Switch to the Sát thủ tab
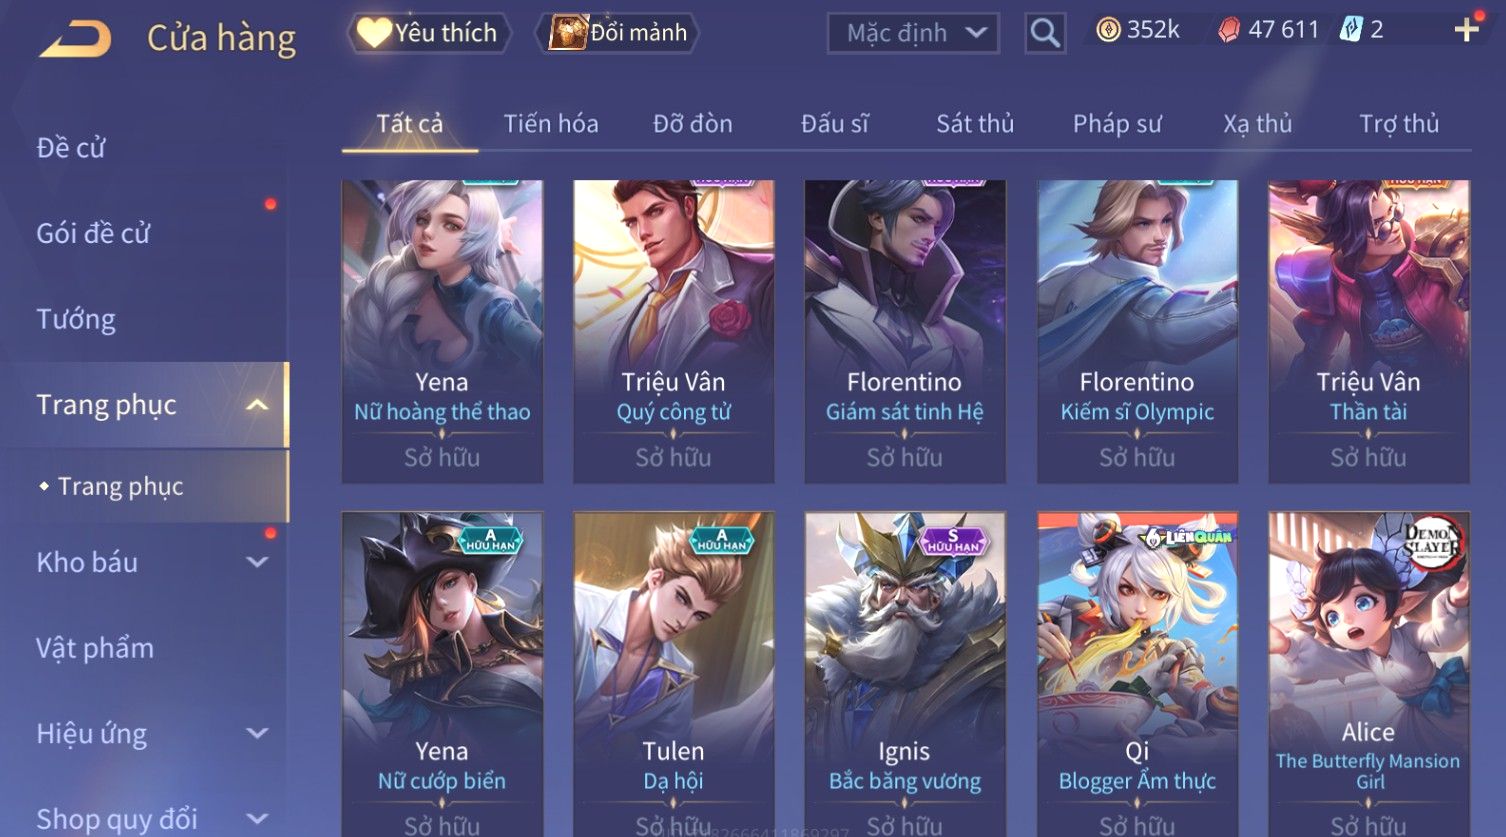The image size is (1506, 837). (975, 124)
